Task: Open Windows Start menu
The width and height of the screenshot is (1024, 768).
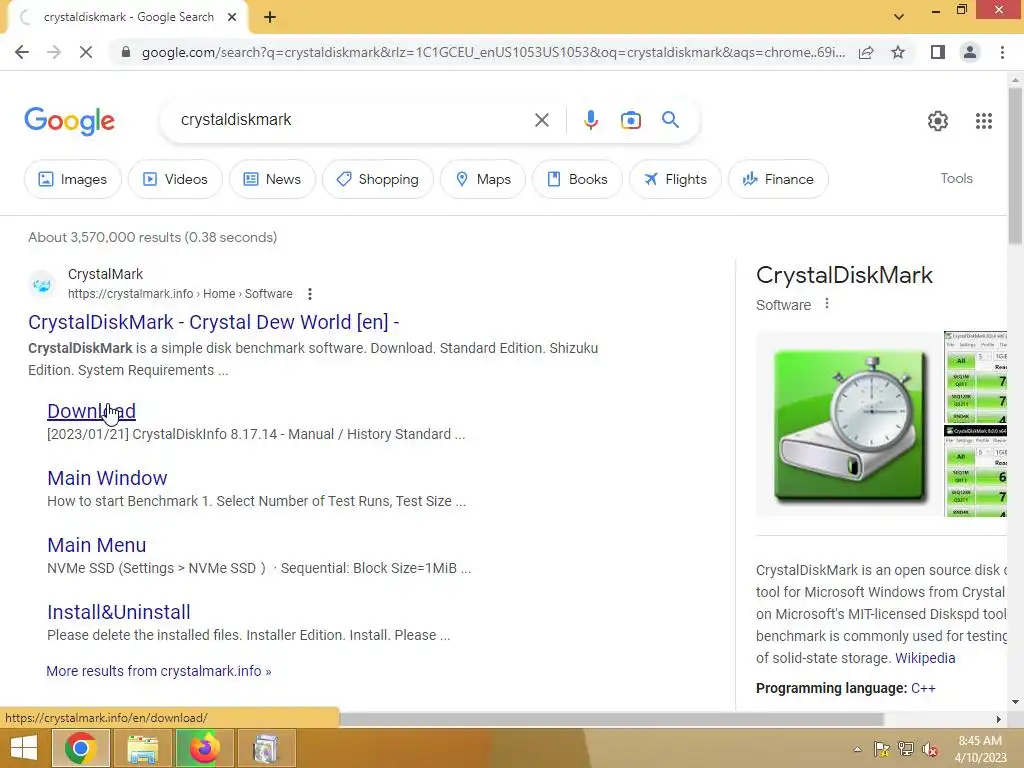Action: click(x=24, y=748)
